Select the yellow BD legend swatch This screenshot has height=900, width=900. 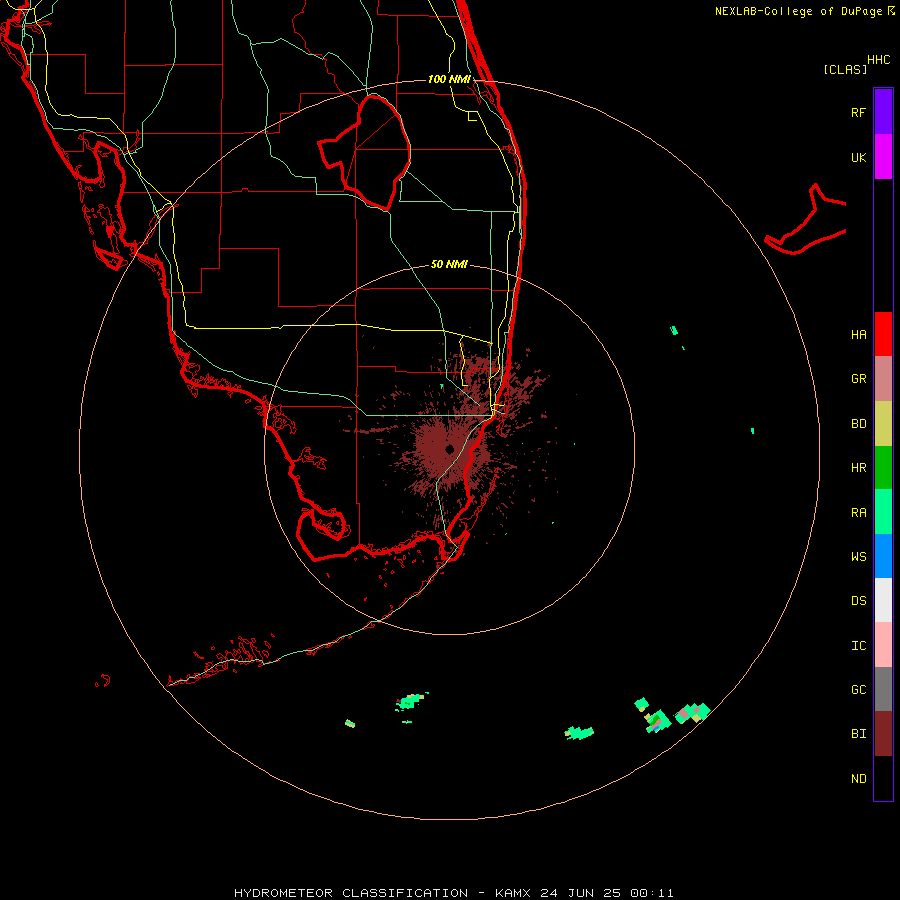883,423
